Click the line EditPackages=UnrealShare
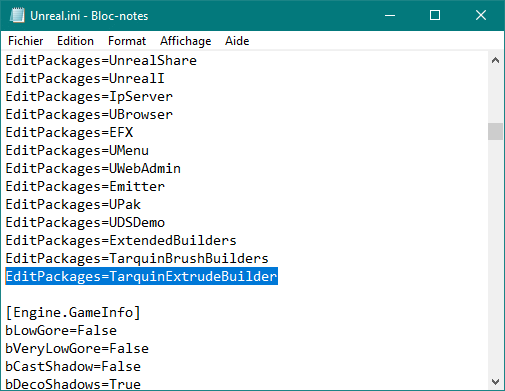505x391 pixels. (101, 61)
